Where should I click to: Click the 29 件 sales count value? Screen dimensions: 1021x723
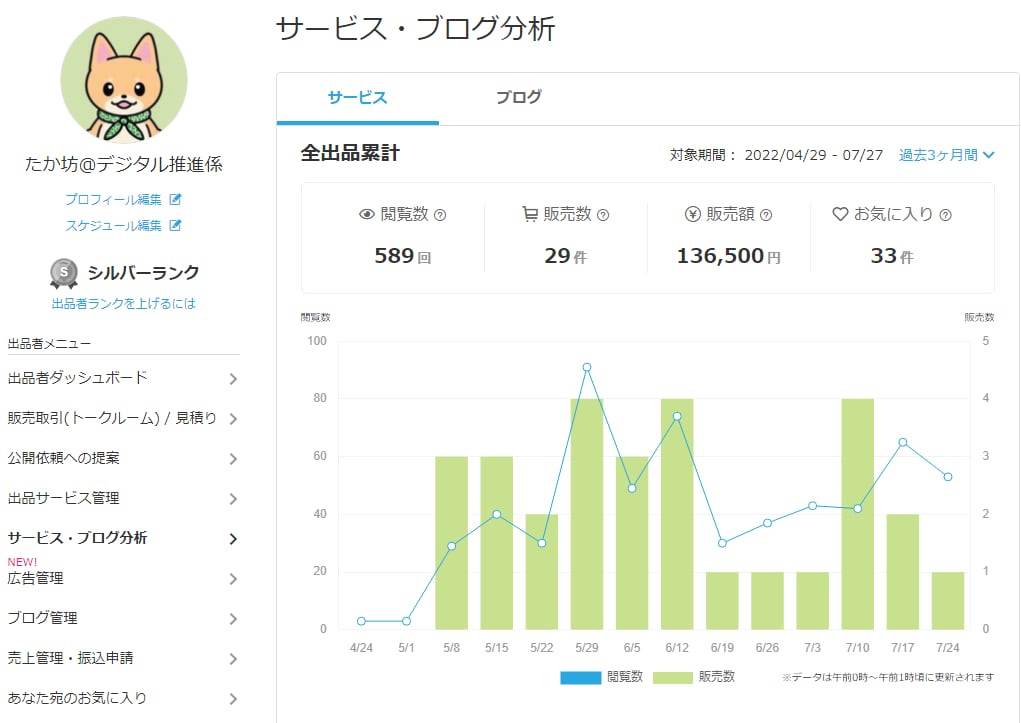pyautogui.click(x=565, y=256)
